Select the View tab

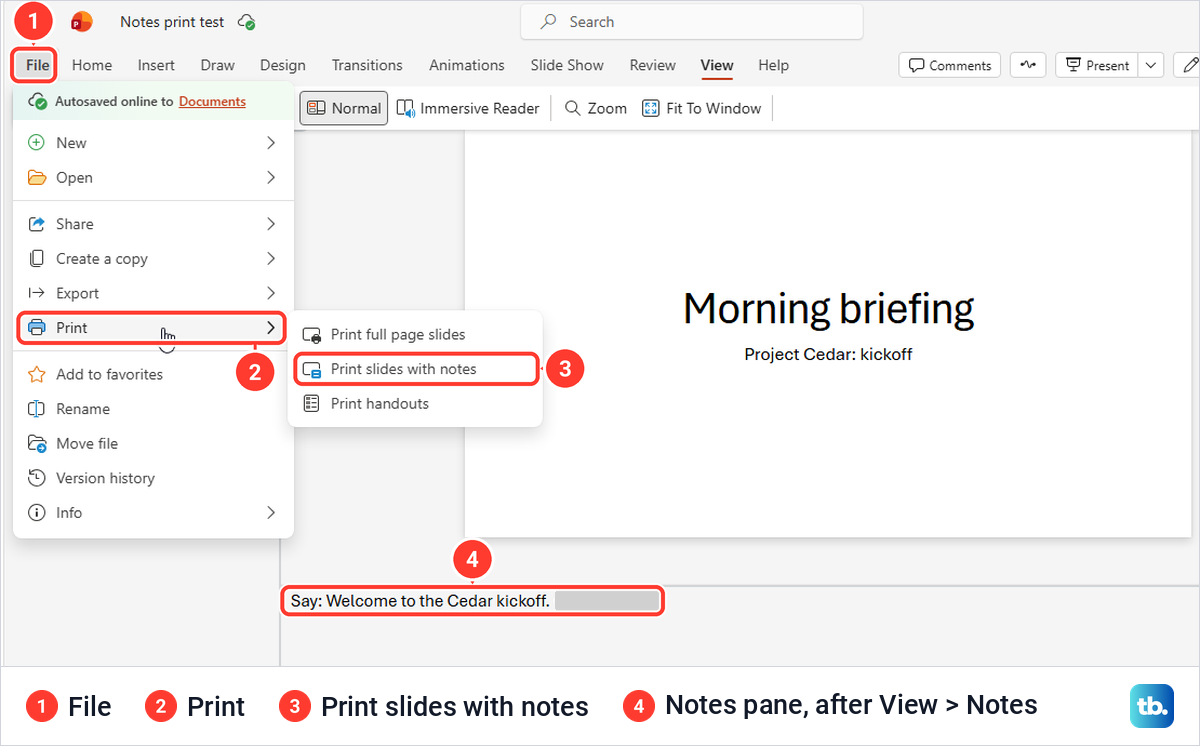717,65
